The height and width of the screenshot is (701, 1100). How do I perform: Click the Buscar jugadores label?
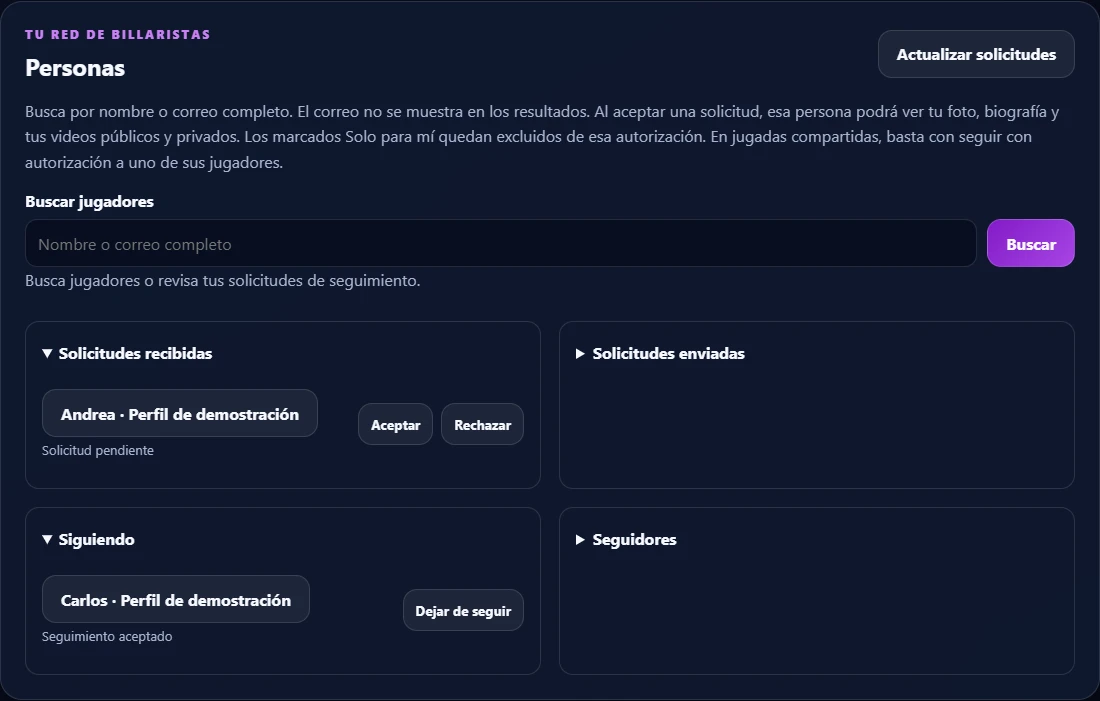click(x=89, y=201)
